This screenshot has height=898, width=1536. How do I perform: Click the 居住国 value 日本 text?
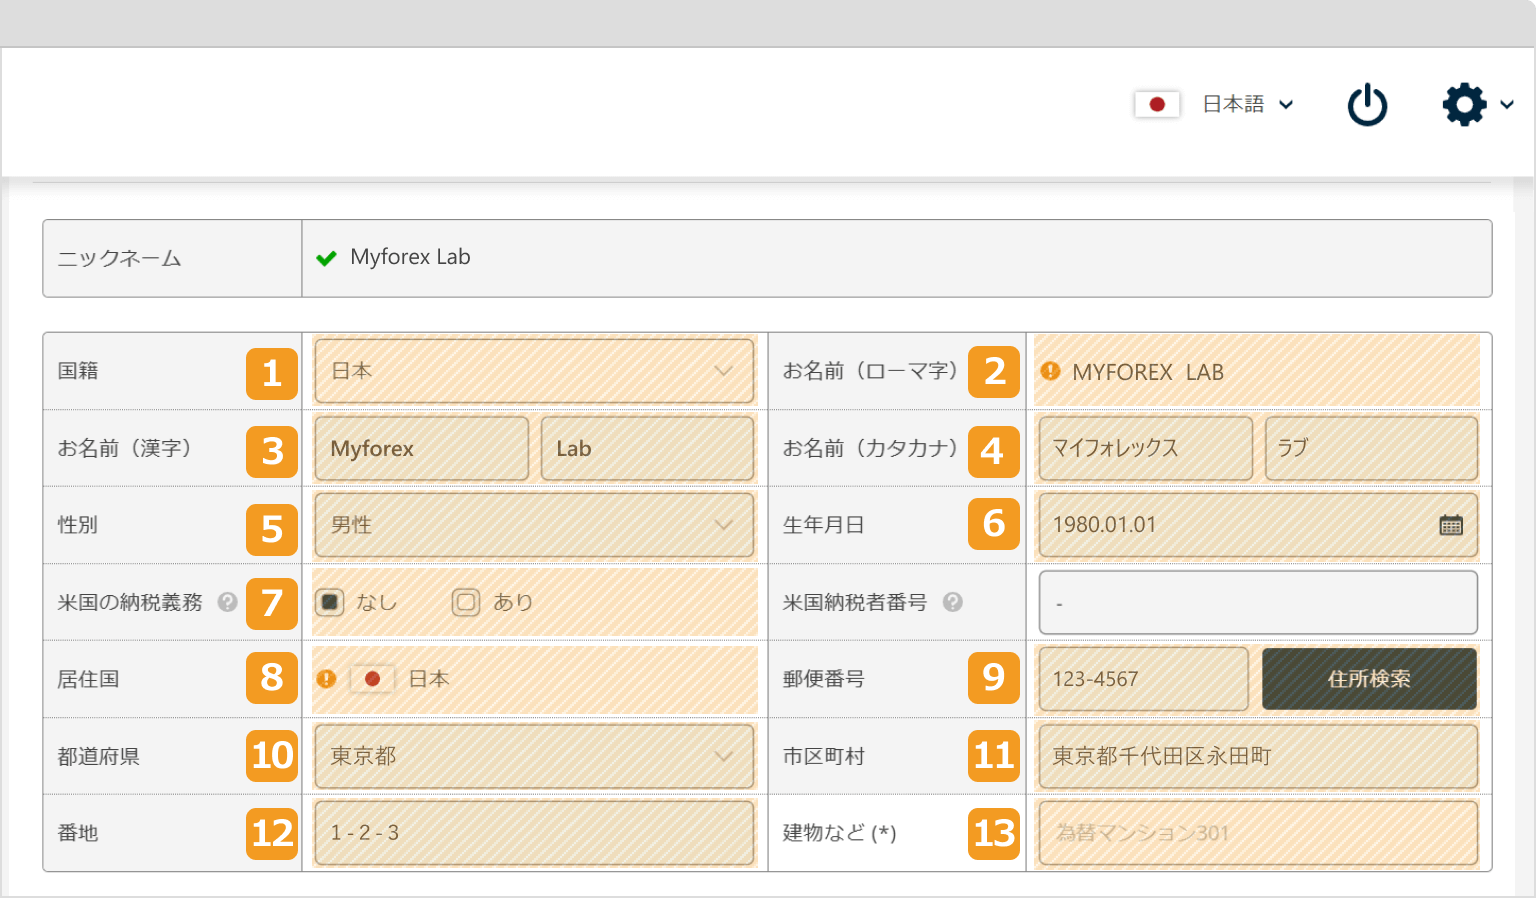click(429, 679)
